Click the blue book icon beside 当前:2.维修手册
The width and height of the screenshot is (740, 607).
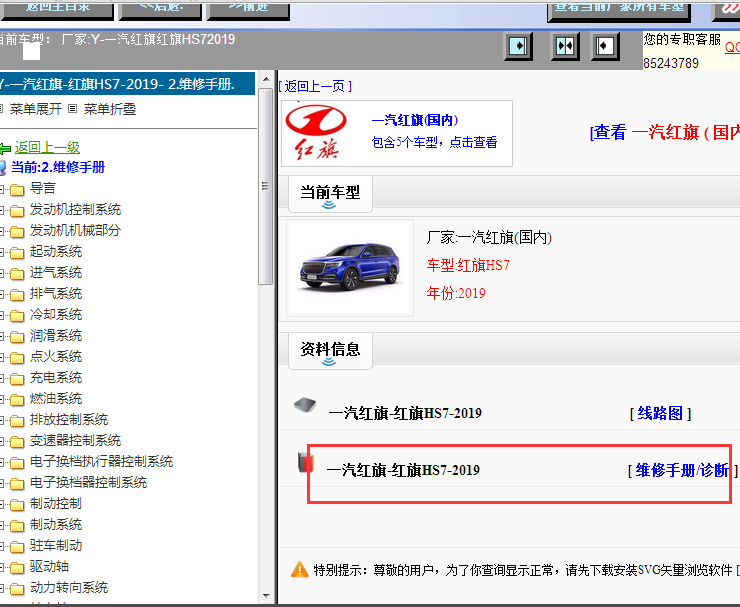3,168
